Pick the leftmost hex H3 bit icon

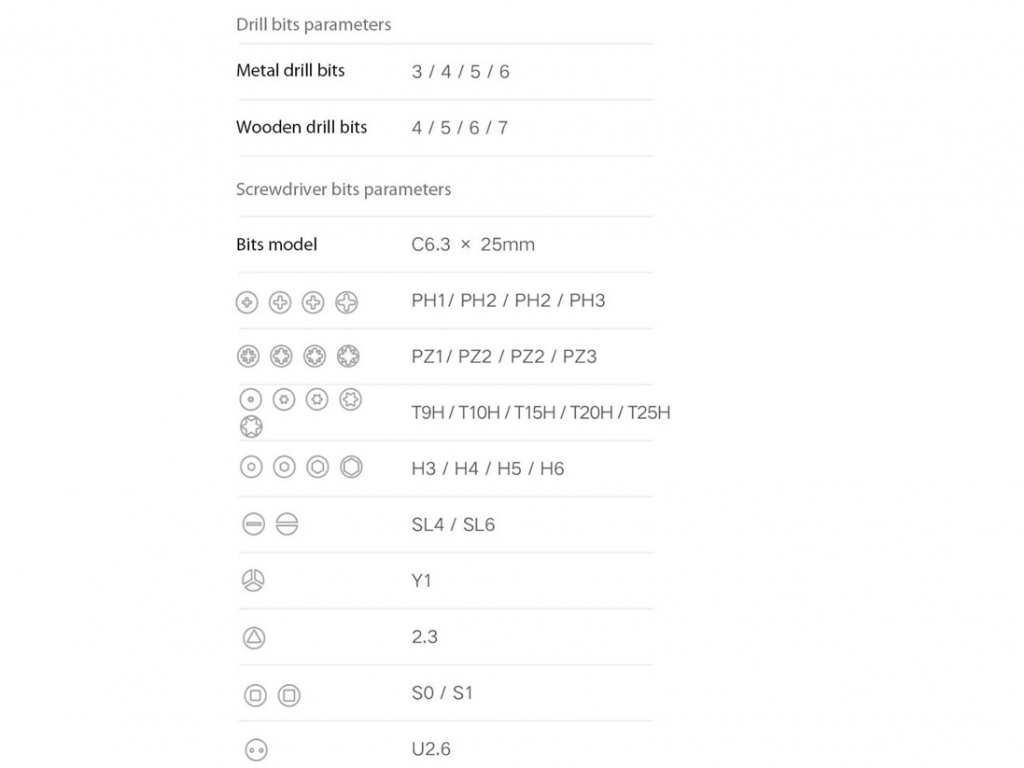pyautogui.click(x=251, y=467)
